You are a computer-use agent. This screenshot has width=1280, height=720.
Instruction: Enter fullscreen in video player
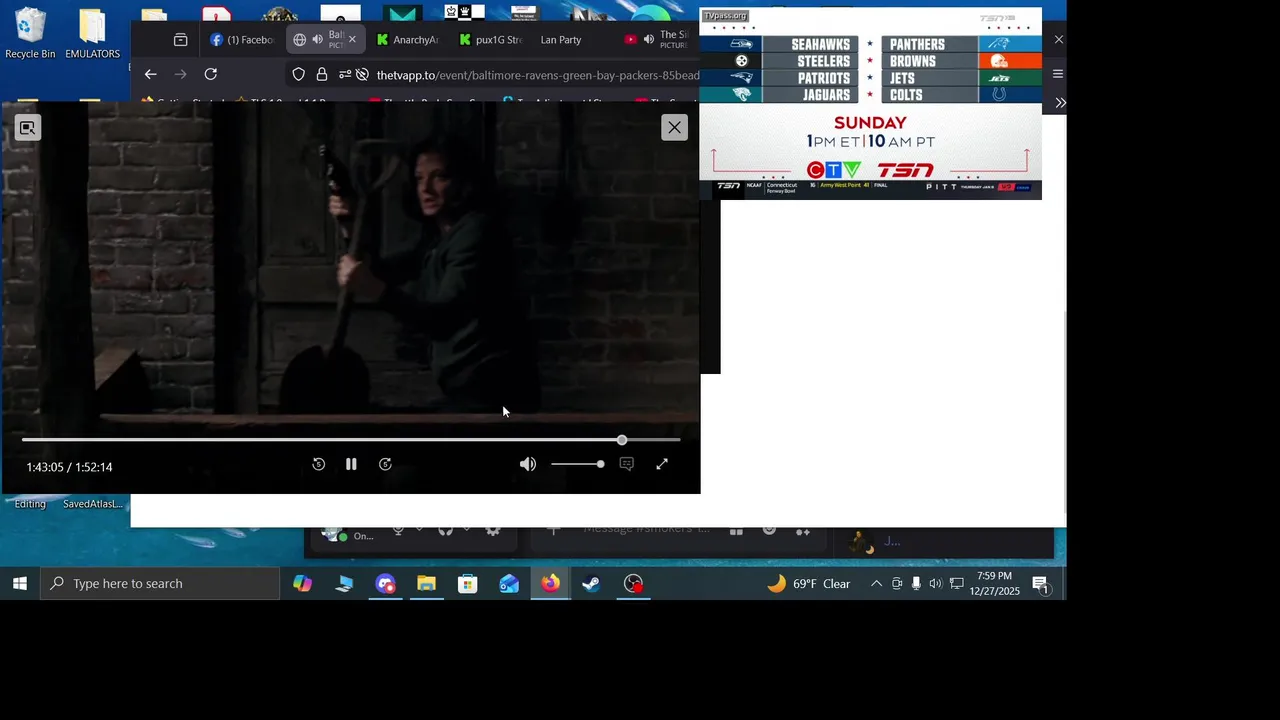(662, 464)
